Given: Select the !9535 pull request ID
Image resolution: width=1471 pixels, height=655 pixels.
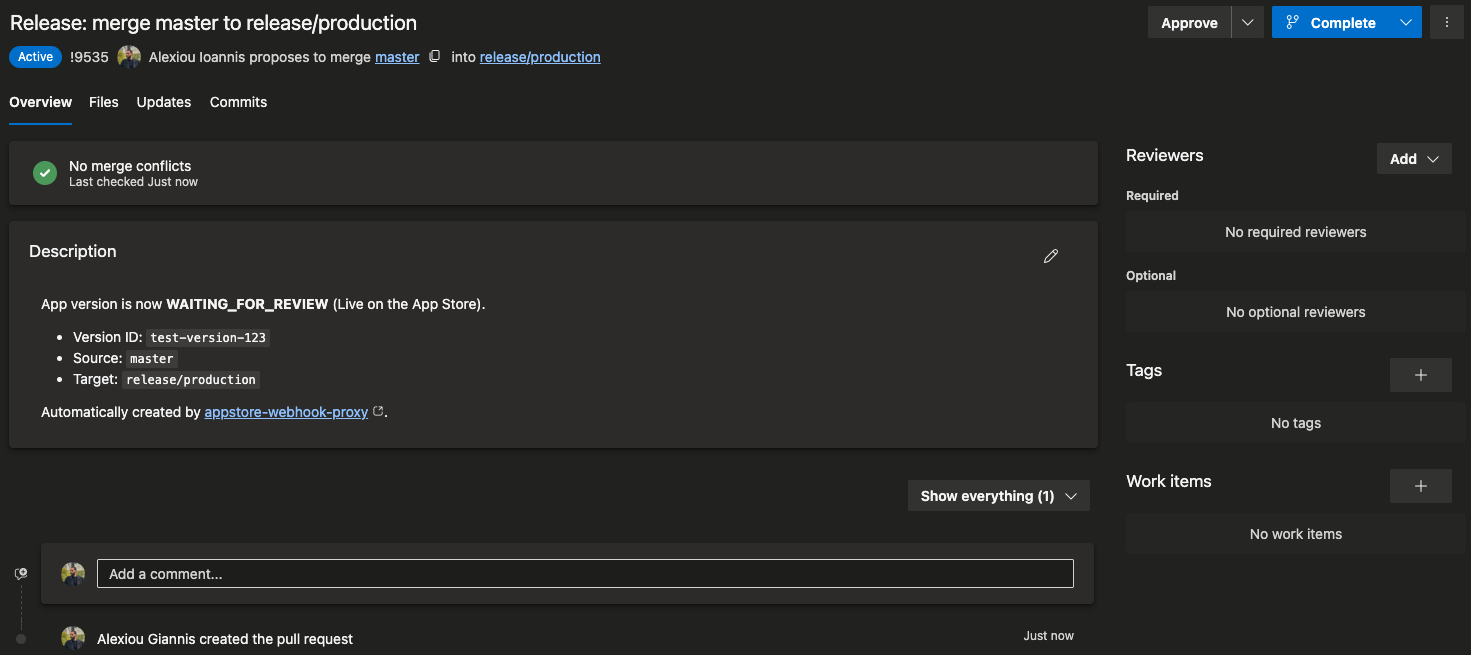Looking at the screenshot, I should point(89,57).
